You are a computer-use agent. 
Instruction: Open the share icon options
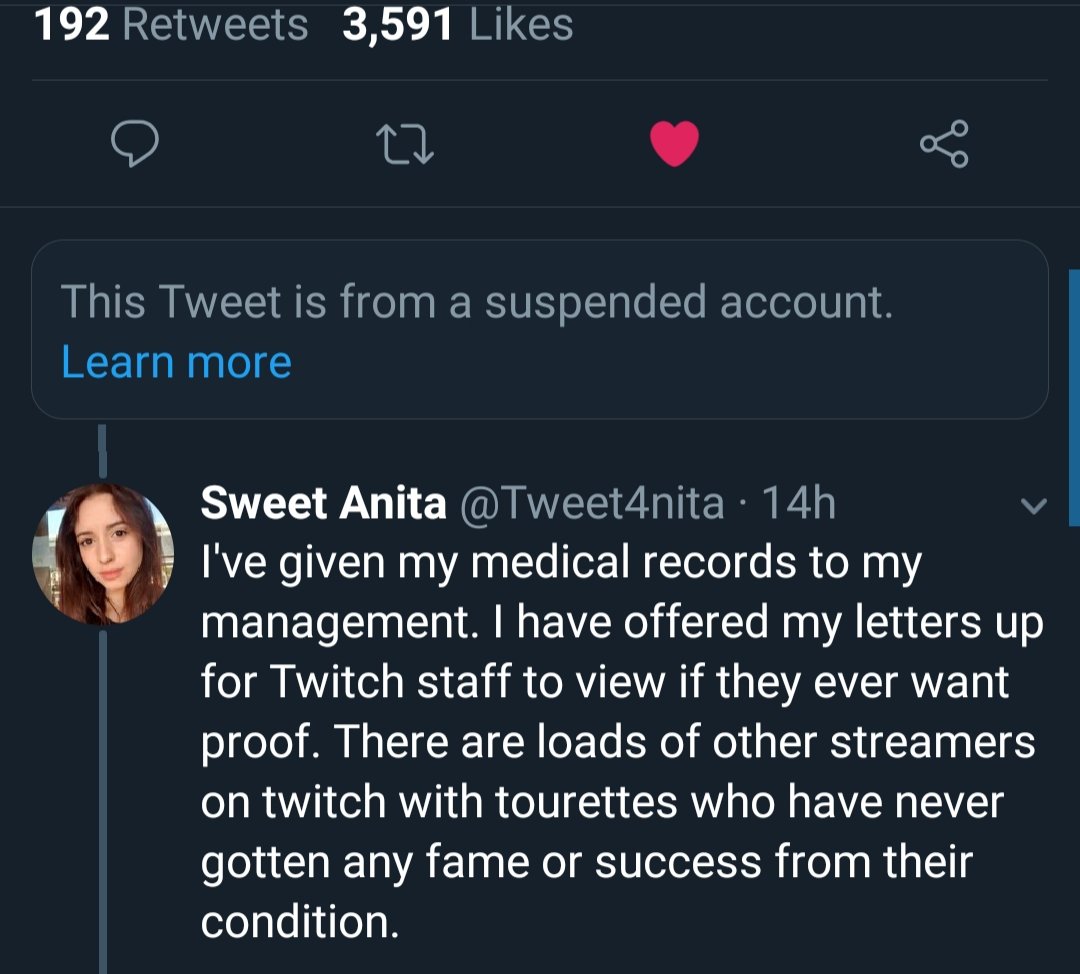(944, 144)
